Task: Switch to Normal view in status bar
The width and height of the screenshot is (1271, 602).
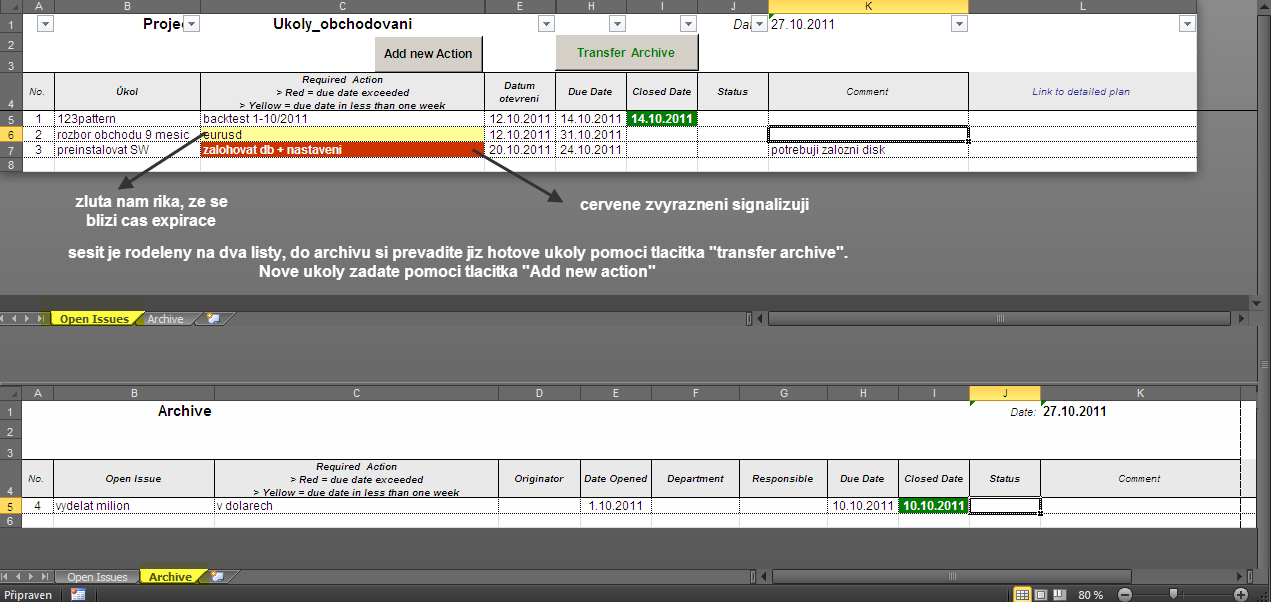Action: coord(1022,594)
